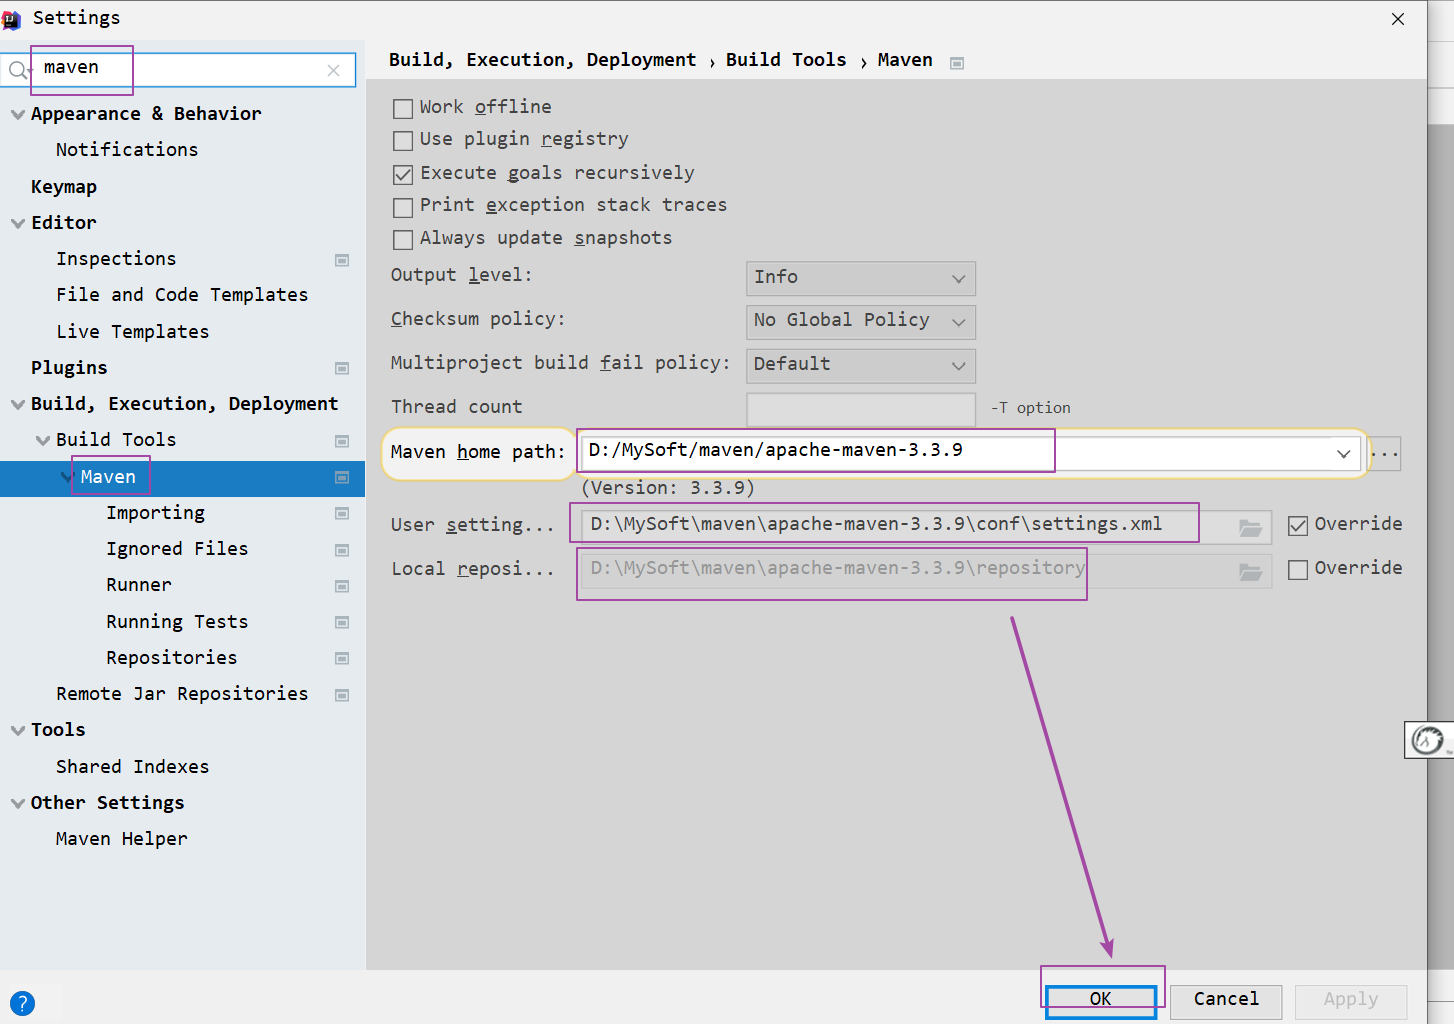1454x1024 pixels.
Task: Click the project-level icon next to Breadcrumb Maven
Action: [x=957, y=63]
